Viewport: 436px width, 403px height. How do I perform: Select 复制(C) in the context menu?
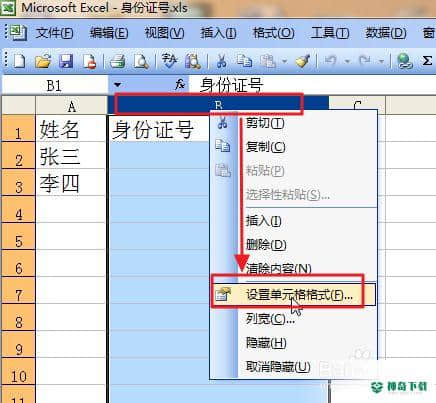(x=265, y=147)
